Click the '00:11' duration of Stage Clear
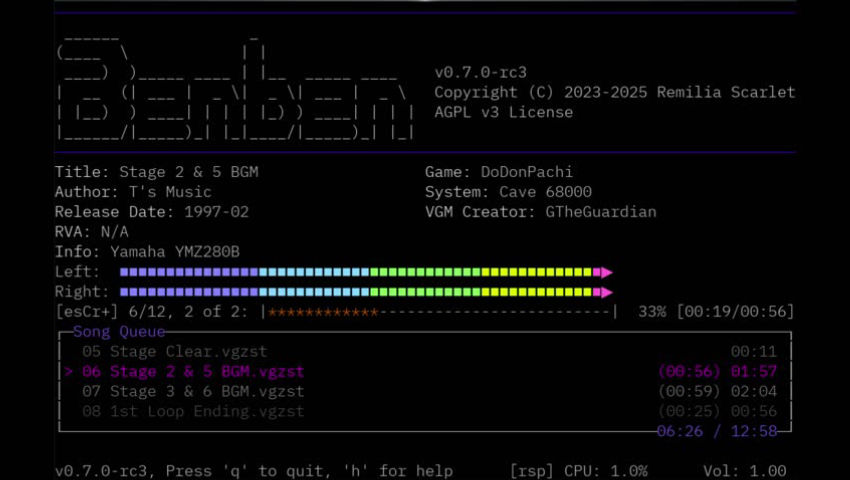 754,351
